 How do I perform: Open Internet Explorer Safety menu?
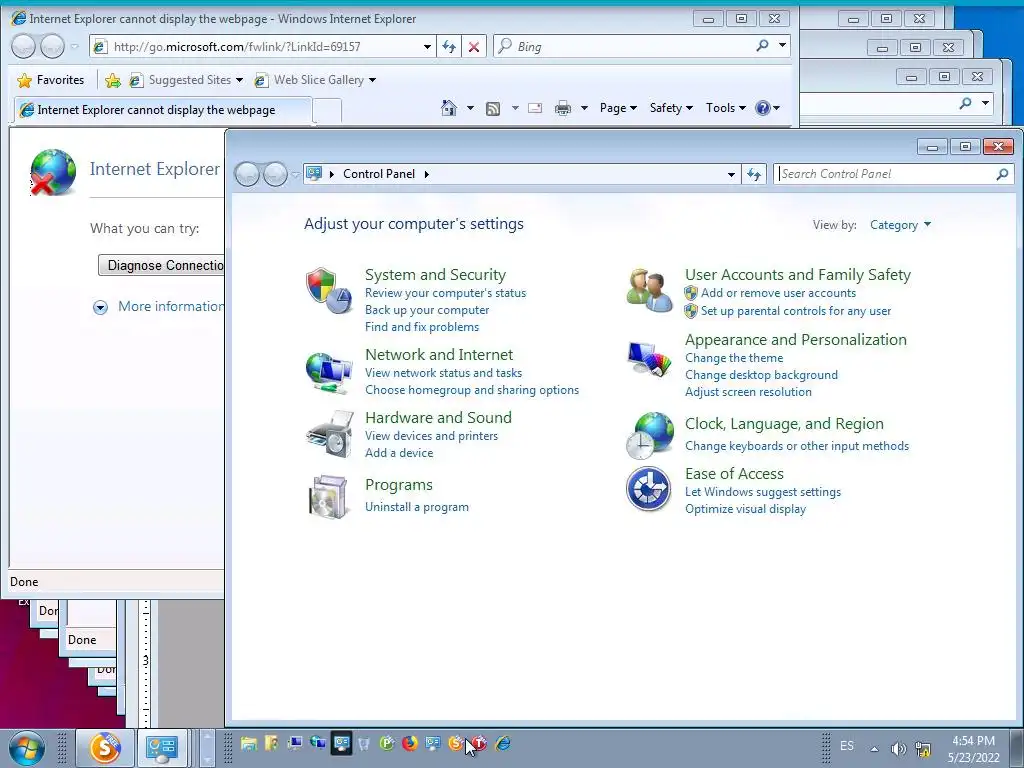[671, 108]
